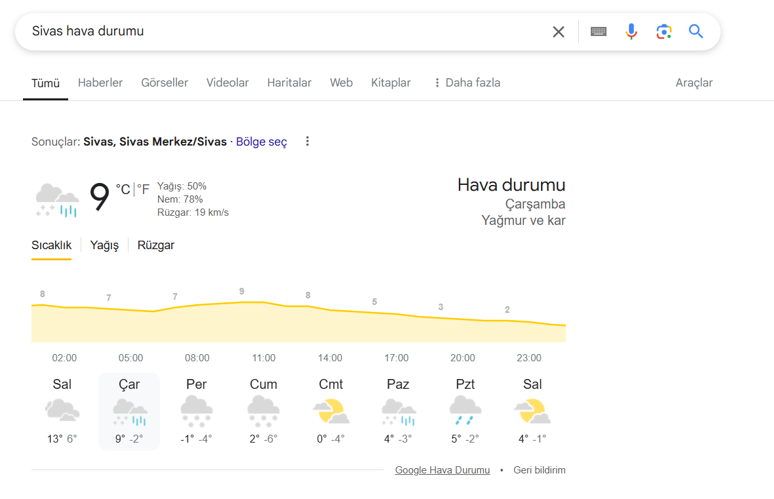Click the blue magnifier search icon
Viewport: 774px width, 499px height.
click(696, 32)
